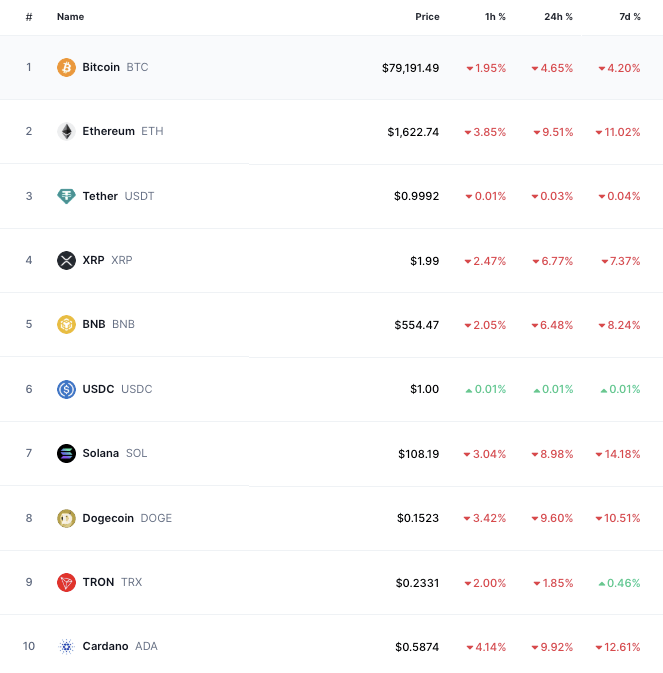Open the Bitcoin name link
Viewport: 663px width, 673px height.
pyautogui.click(x=101, y=67)
